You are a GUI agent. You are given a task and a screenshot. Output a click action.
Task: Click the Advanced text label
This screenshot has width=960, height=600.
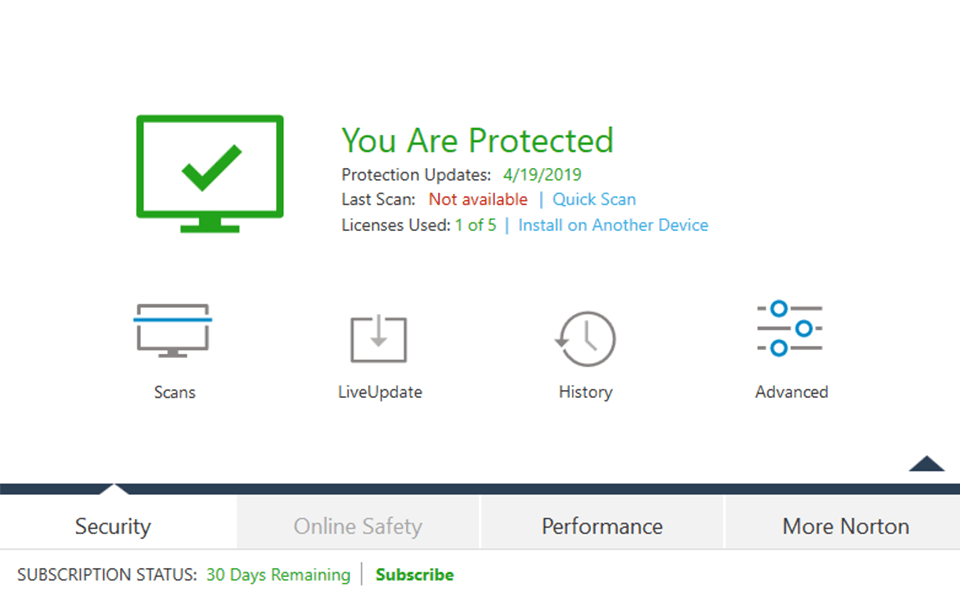(791, 392)
